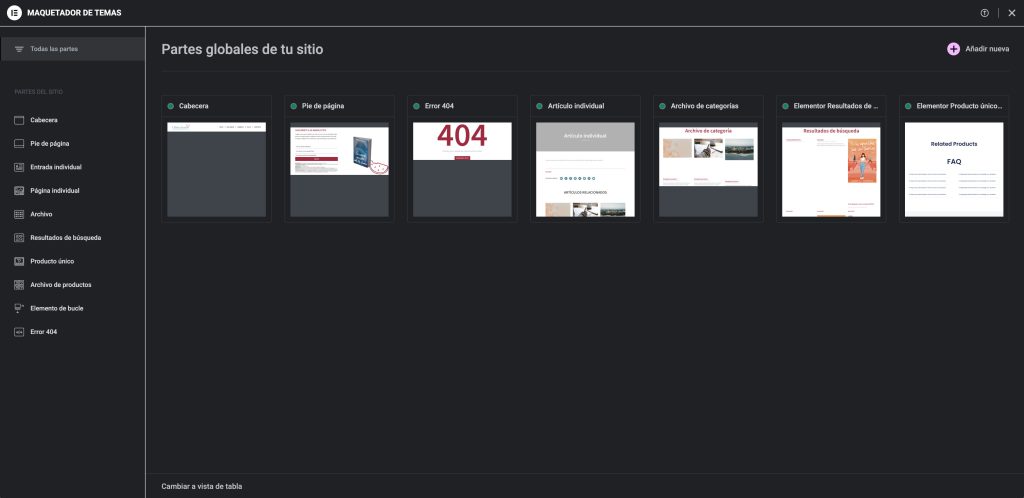Click the Archivo de productos sidebar icon
1024x498 pixels.
coord(19,285)
